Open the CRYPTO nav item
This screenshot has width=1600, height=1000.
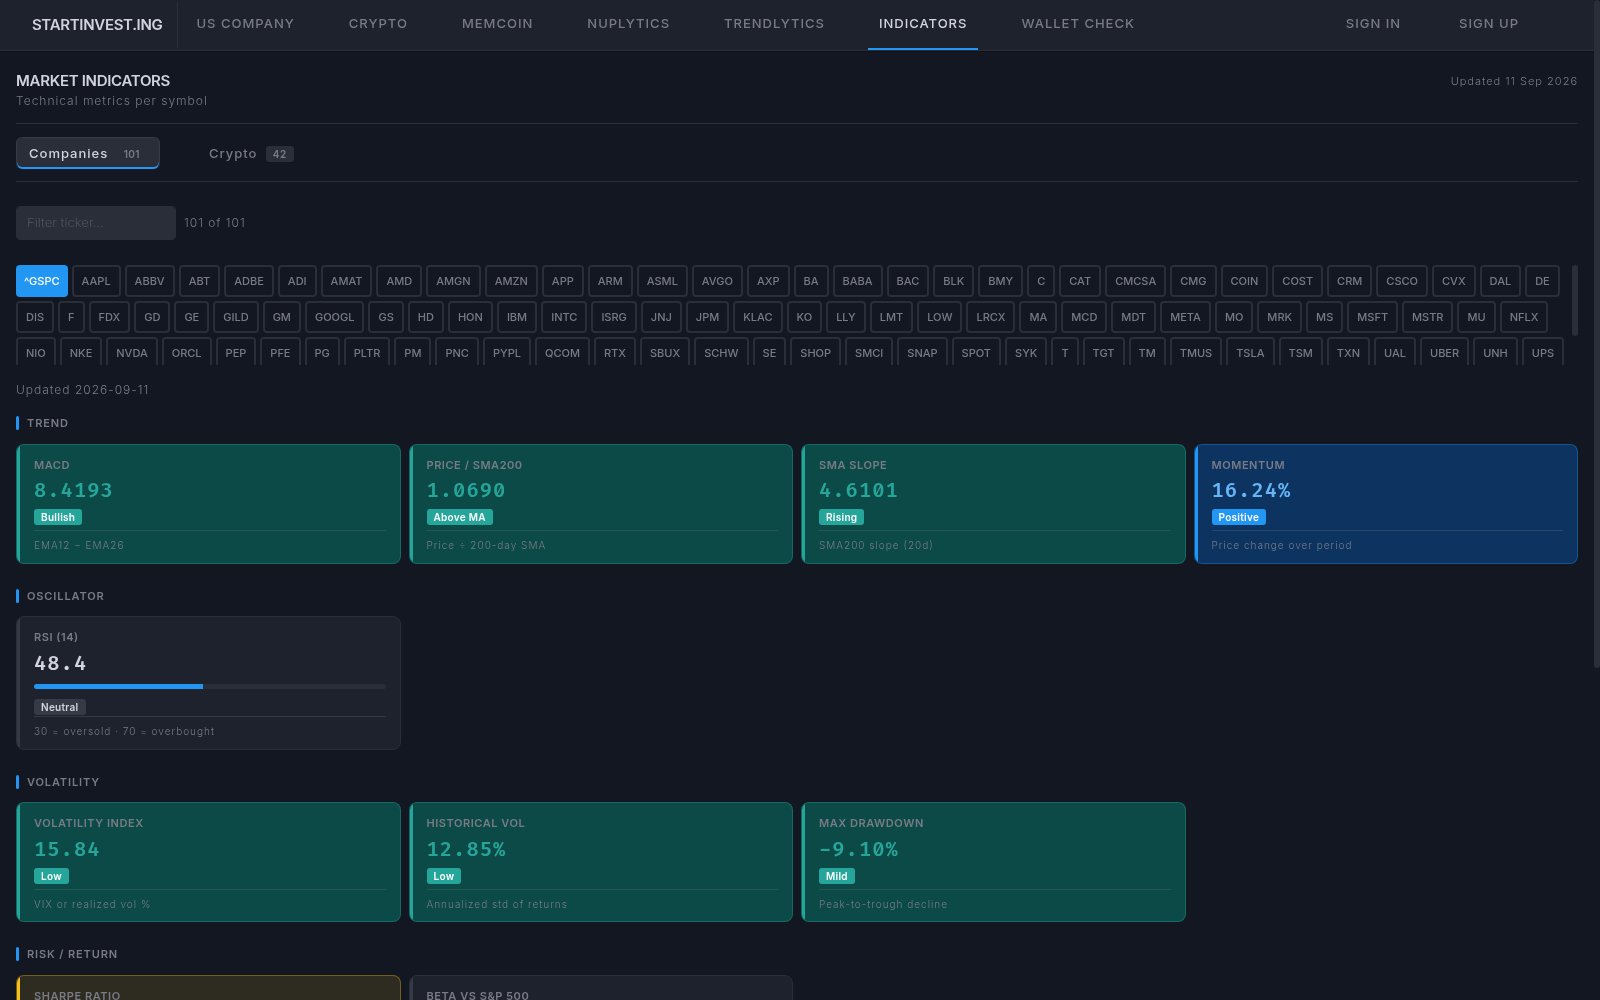378,24
